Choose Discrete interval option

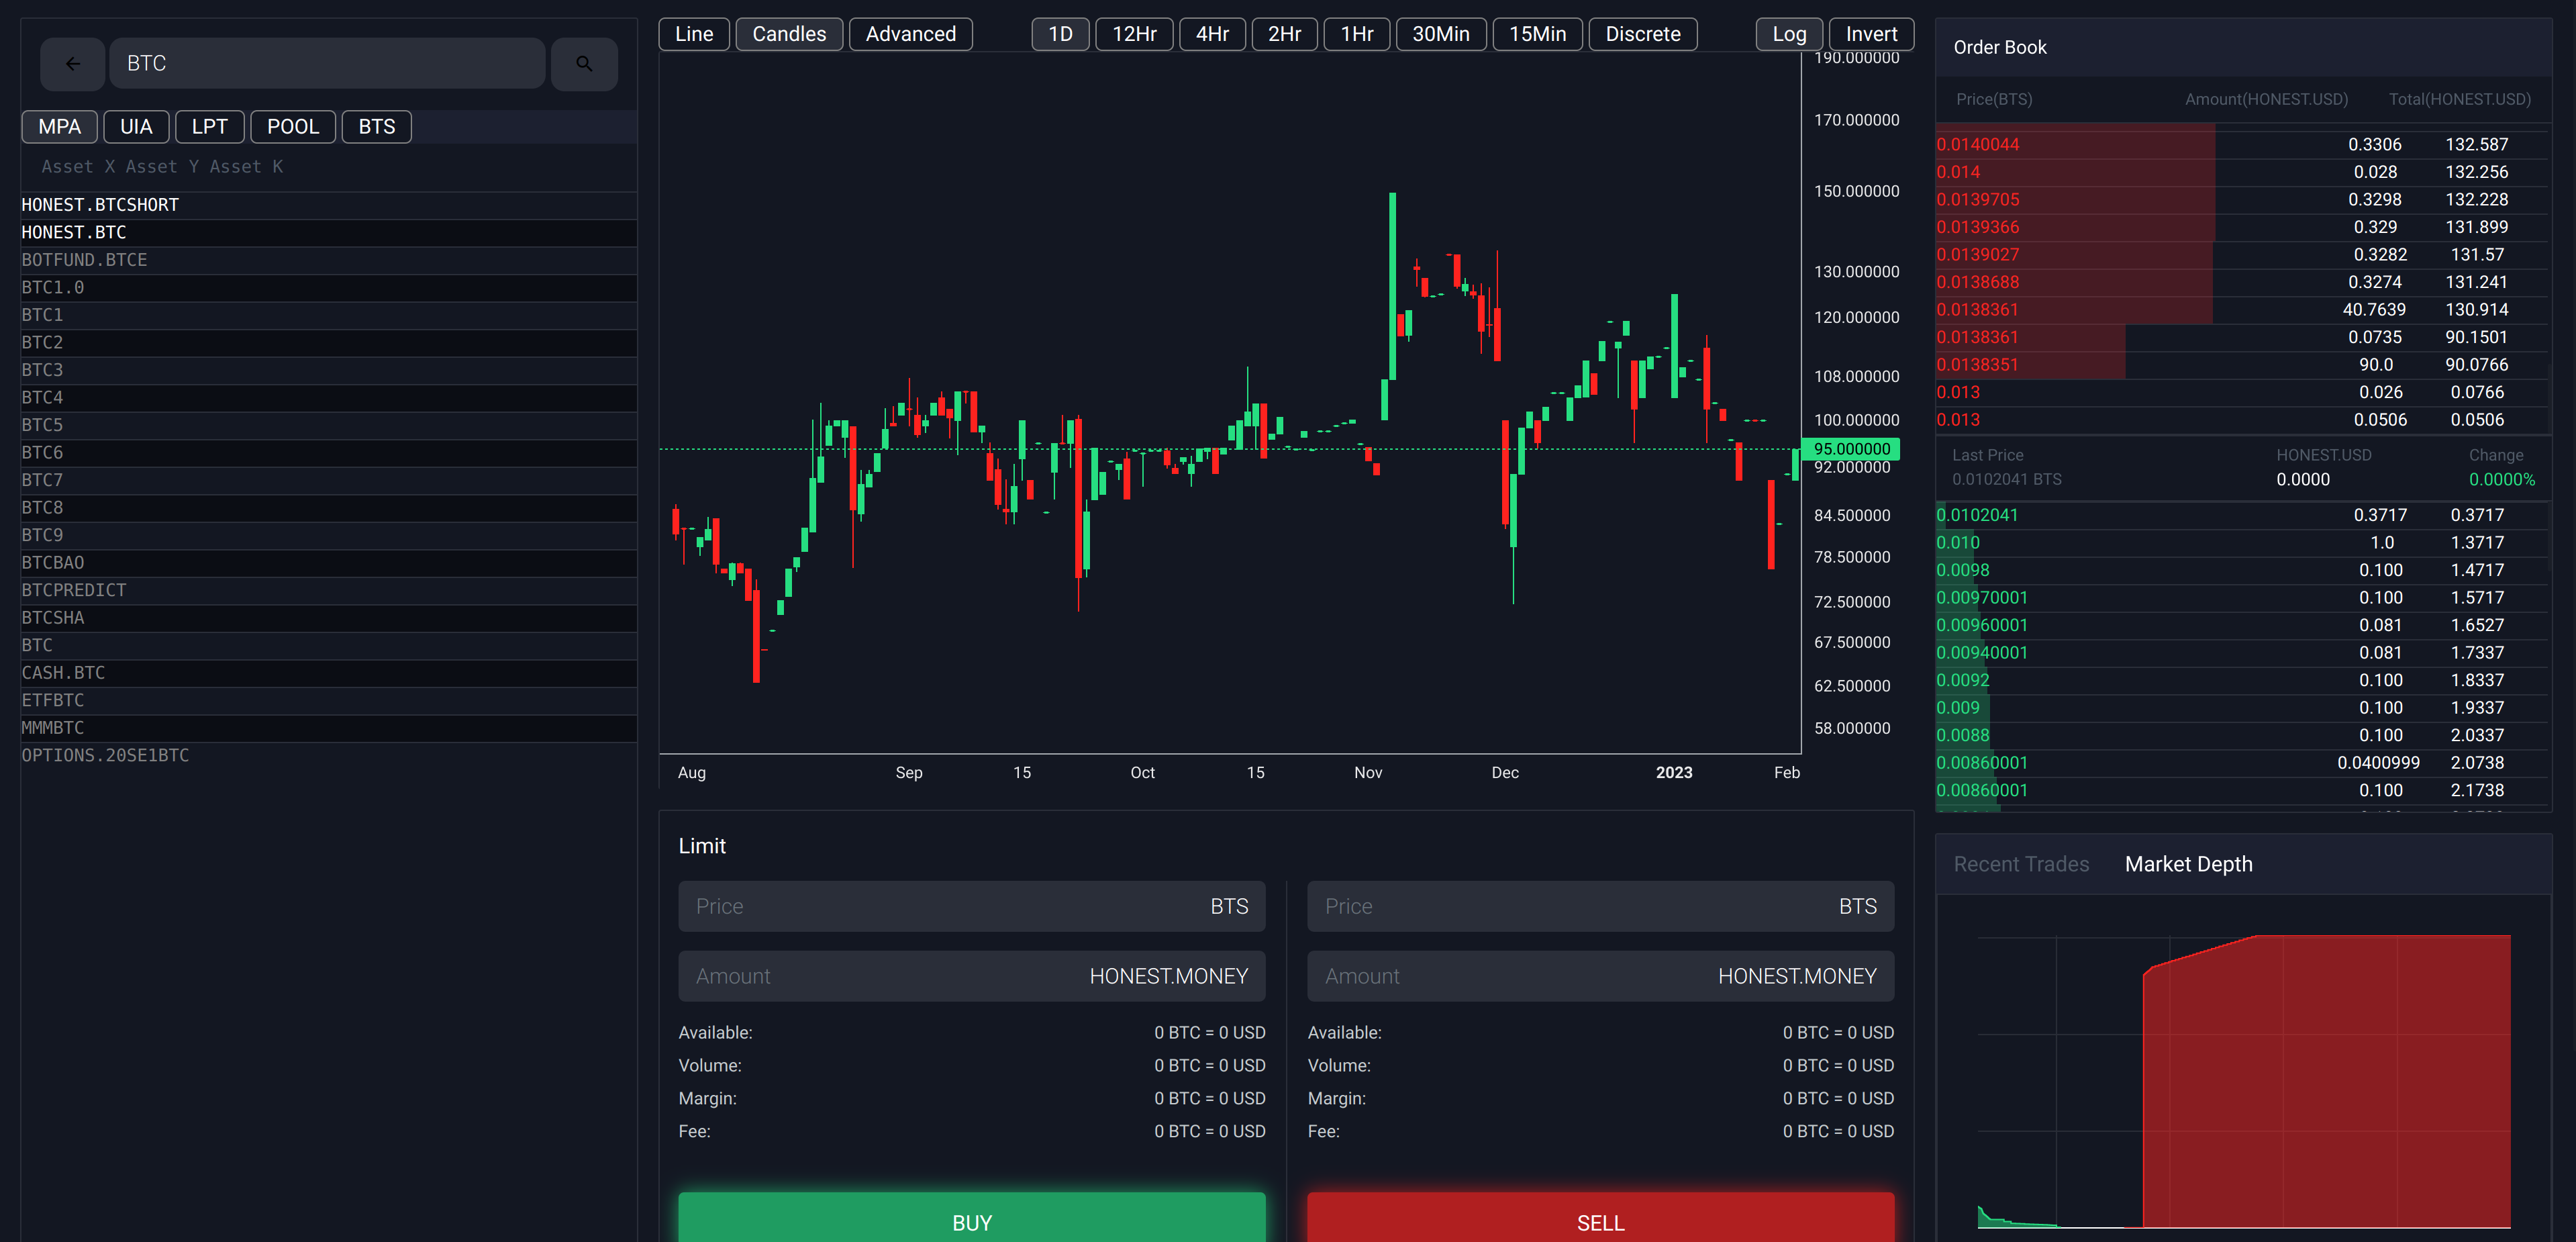click(1642, 34)
